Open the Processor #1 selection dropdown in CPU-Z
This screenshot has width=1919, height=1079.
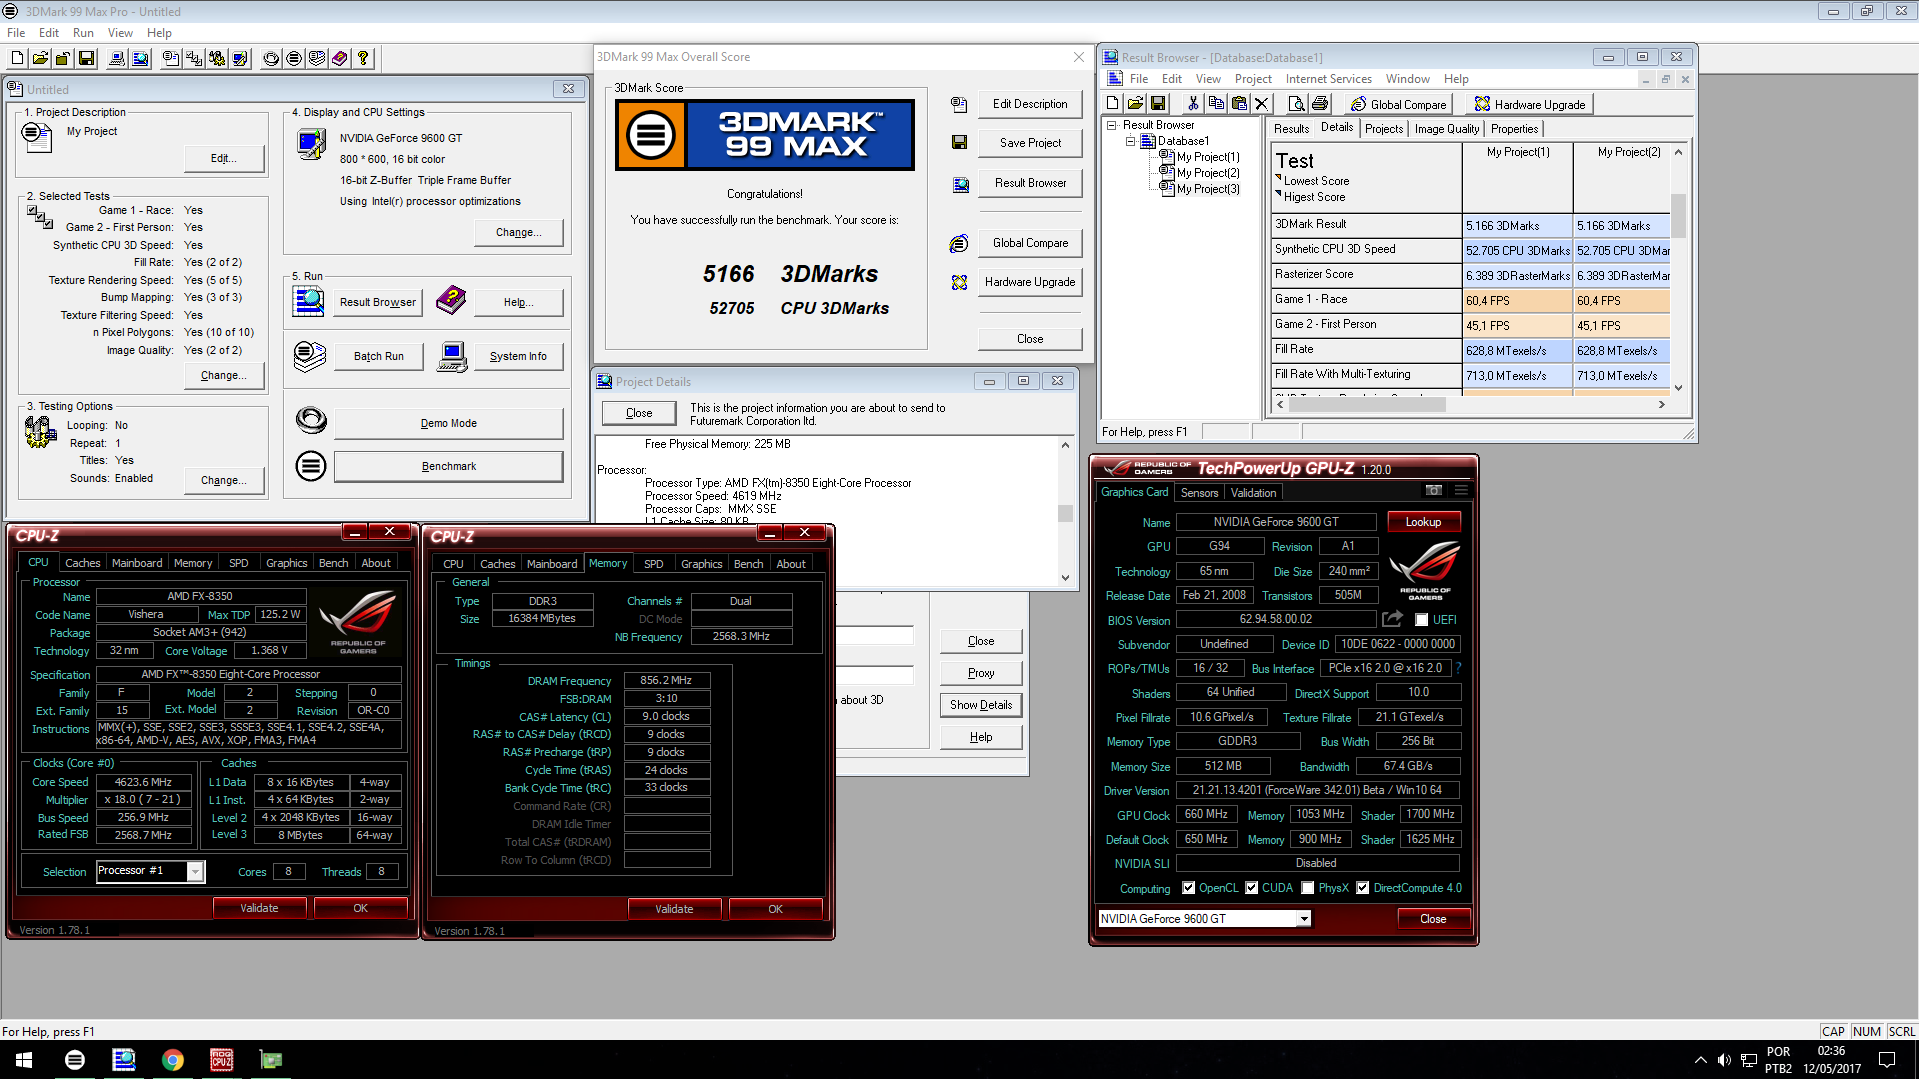point(195,872)
